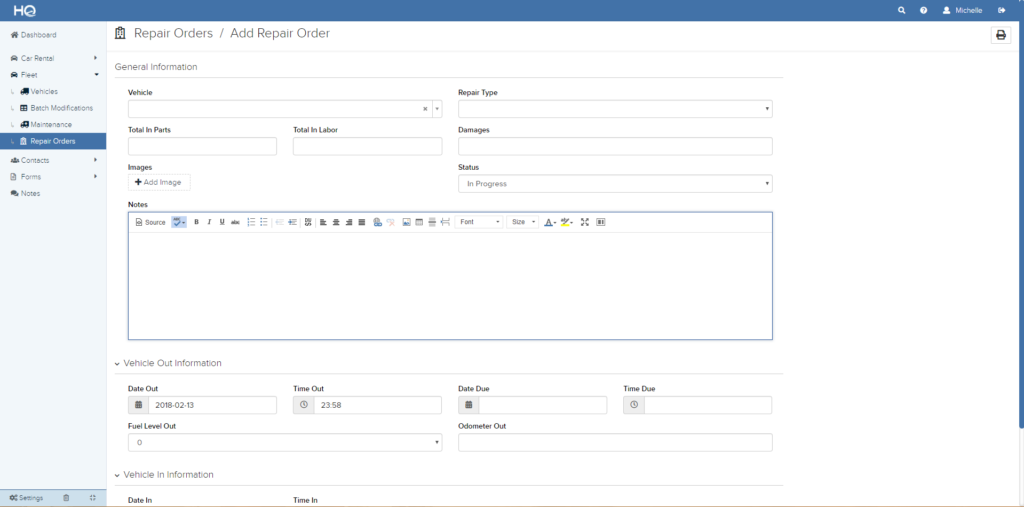The height and width of the screenshot is (507, 1024).
Task: Increase indent in Notes editor
Action: coord(292,222)
